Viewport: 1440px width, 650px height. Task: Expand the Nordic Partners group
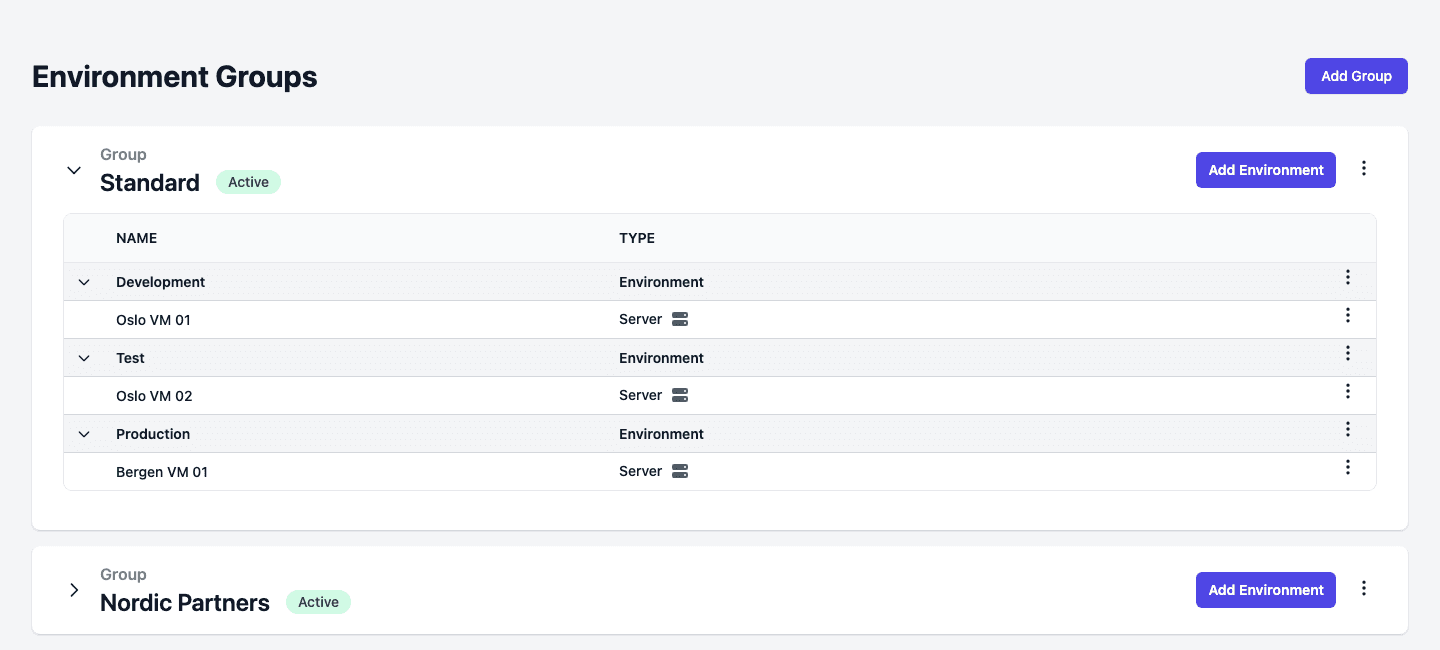[x=74, y=590]
